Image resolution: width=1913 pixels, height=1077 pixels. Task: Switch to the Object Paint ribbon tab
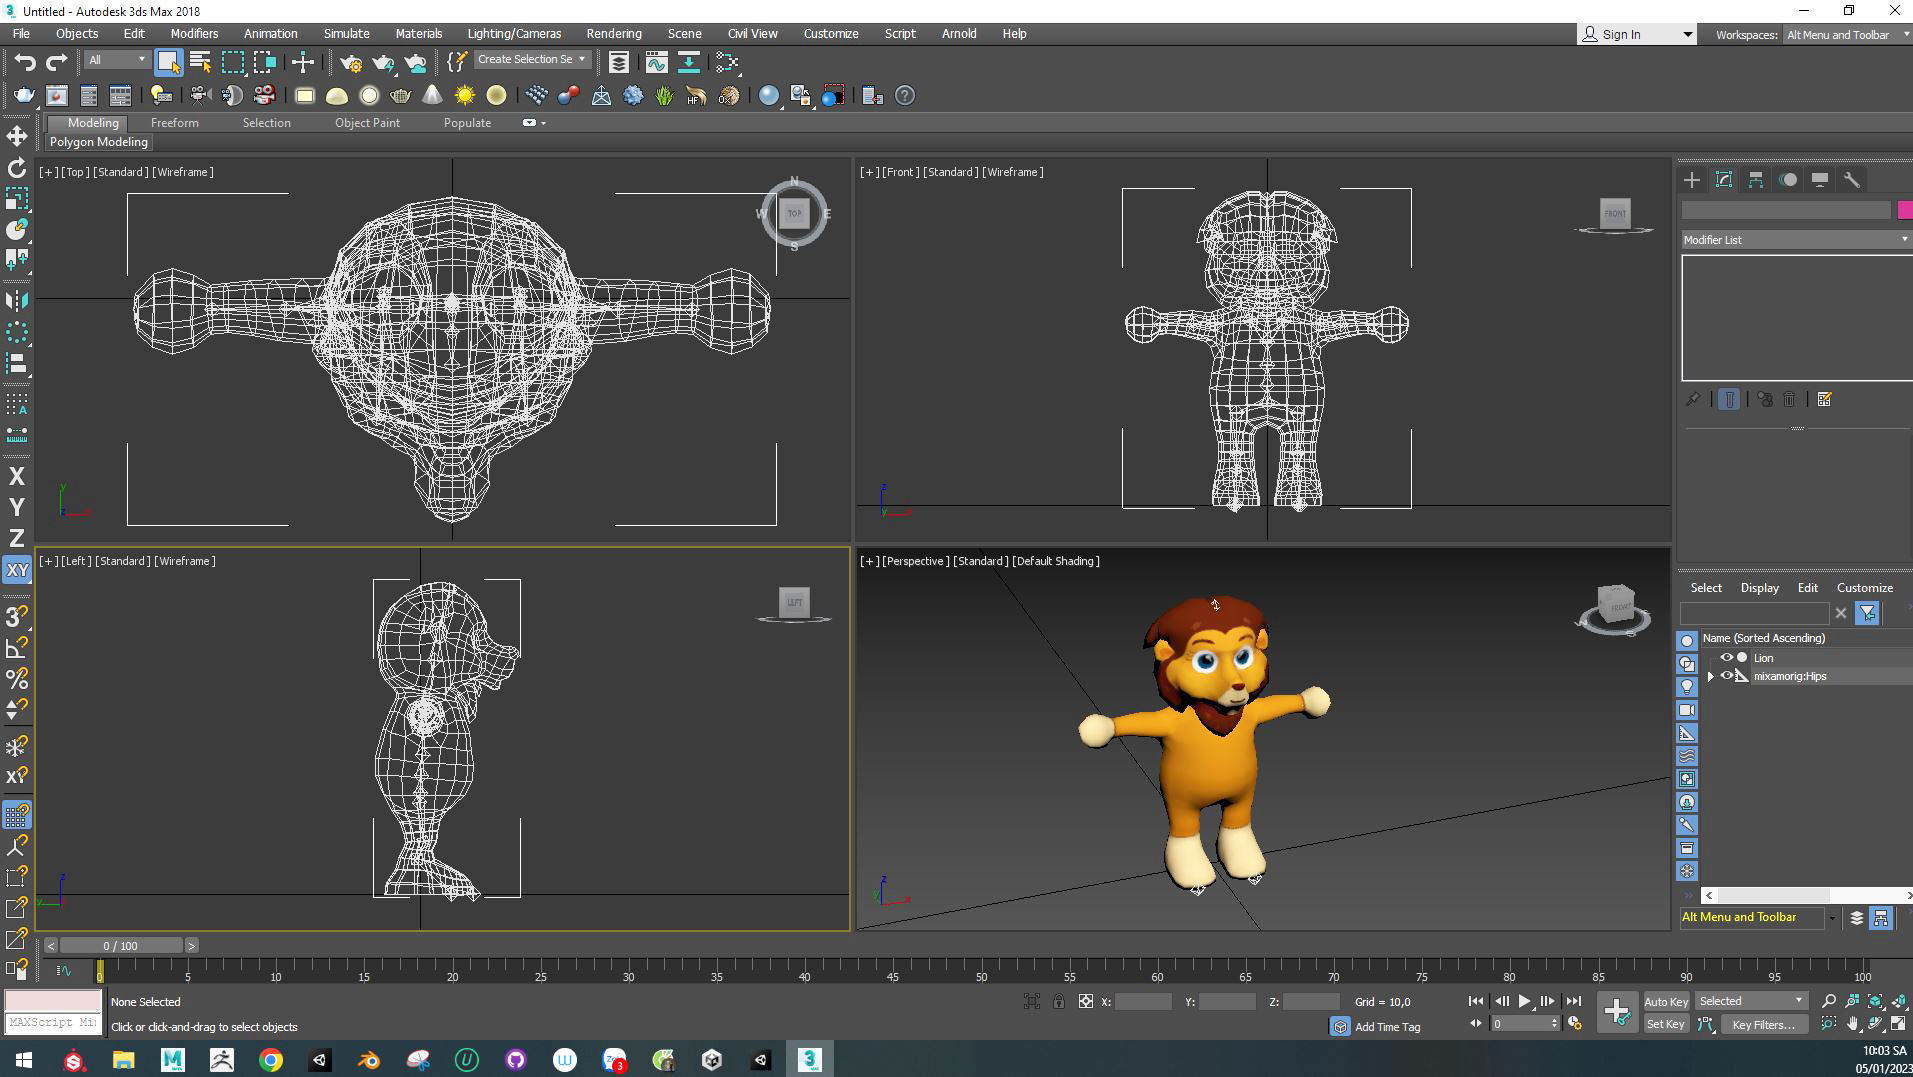click(367, 123)
